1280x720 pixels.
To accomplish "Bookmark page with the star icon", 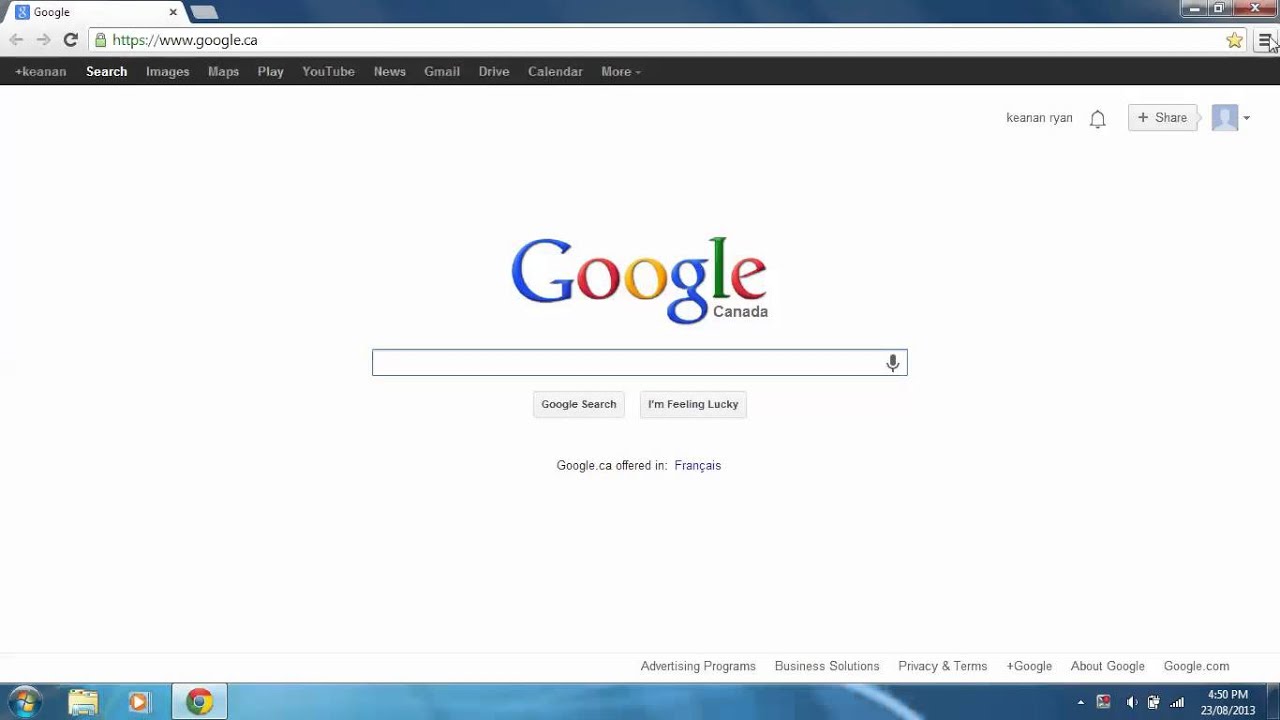I will pyautogui.click(x=1234, y=40).
